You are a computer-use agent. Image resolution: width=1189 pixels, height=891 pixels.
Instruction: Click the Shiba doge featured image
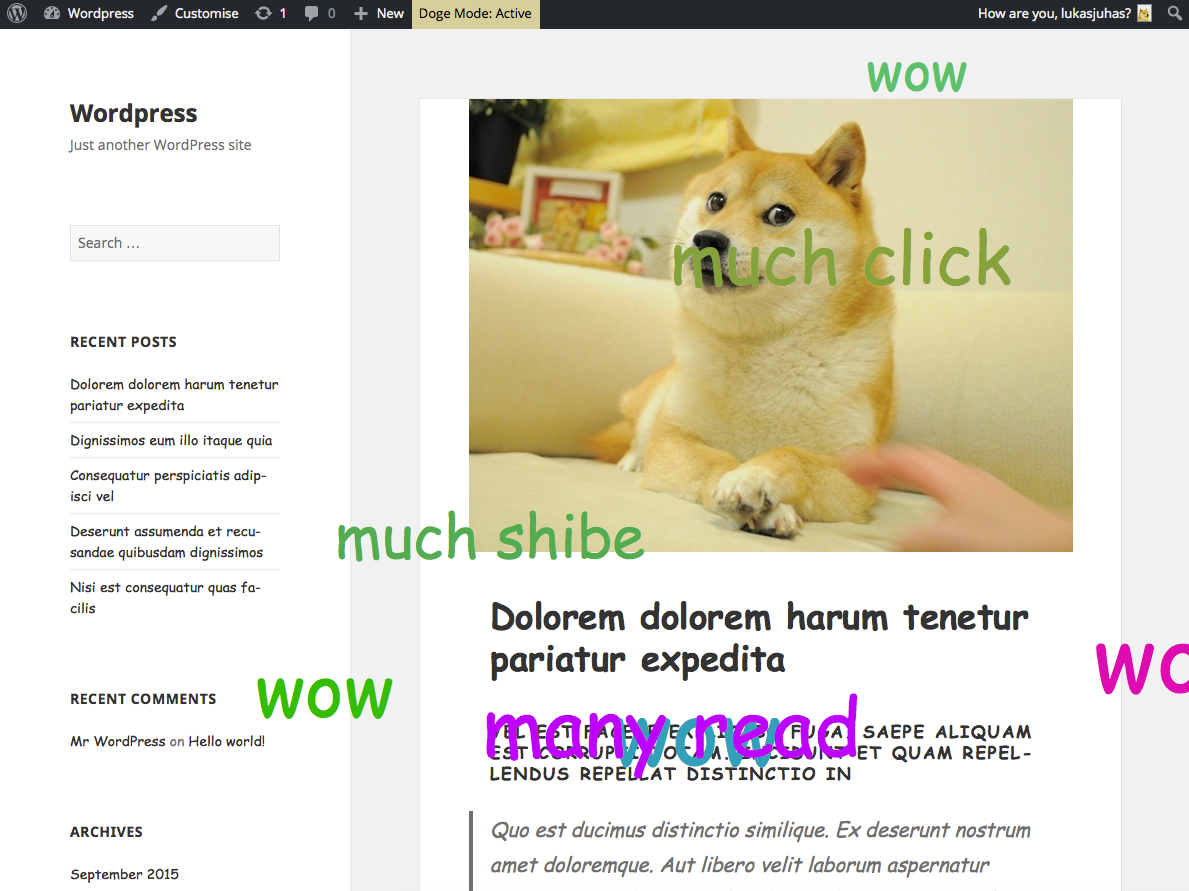770,325
